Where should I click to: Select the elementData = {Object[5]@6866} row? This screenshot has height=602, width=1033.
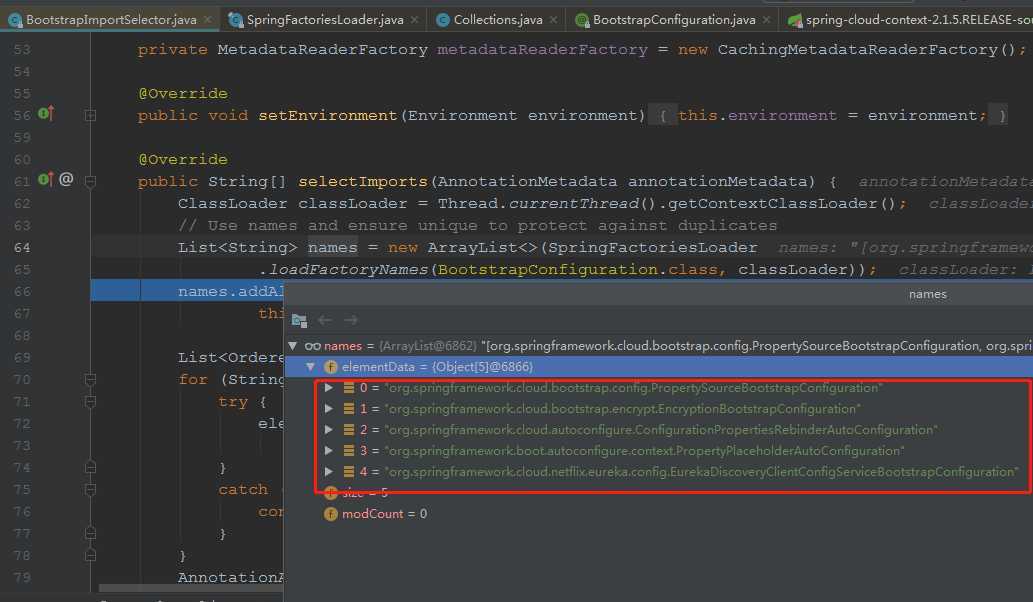coord(658,367)
